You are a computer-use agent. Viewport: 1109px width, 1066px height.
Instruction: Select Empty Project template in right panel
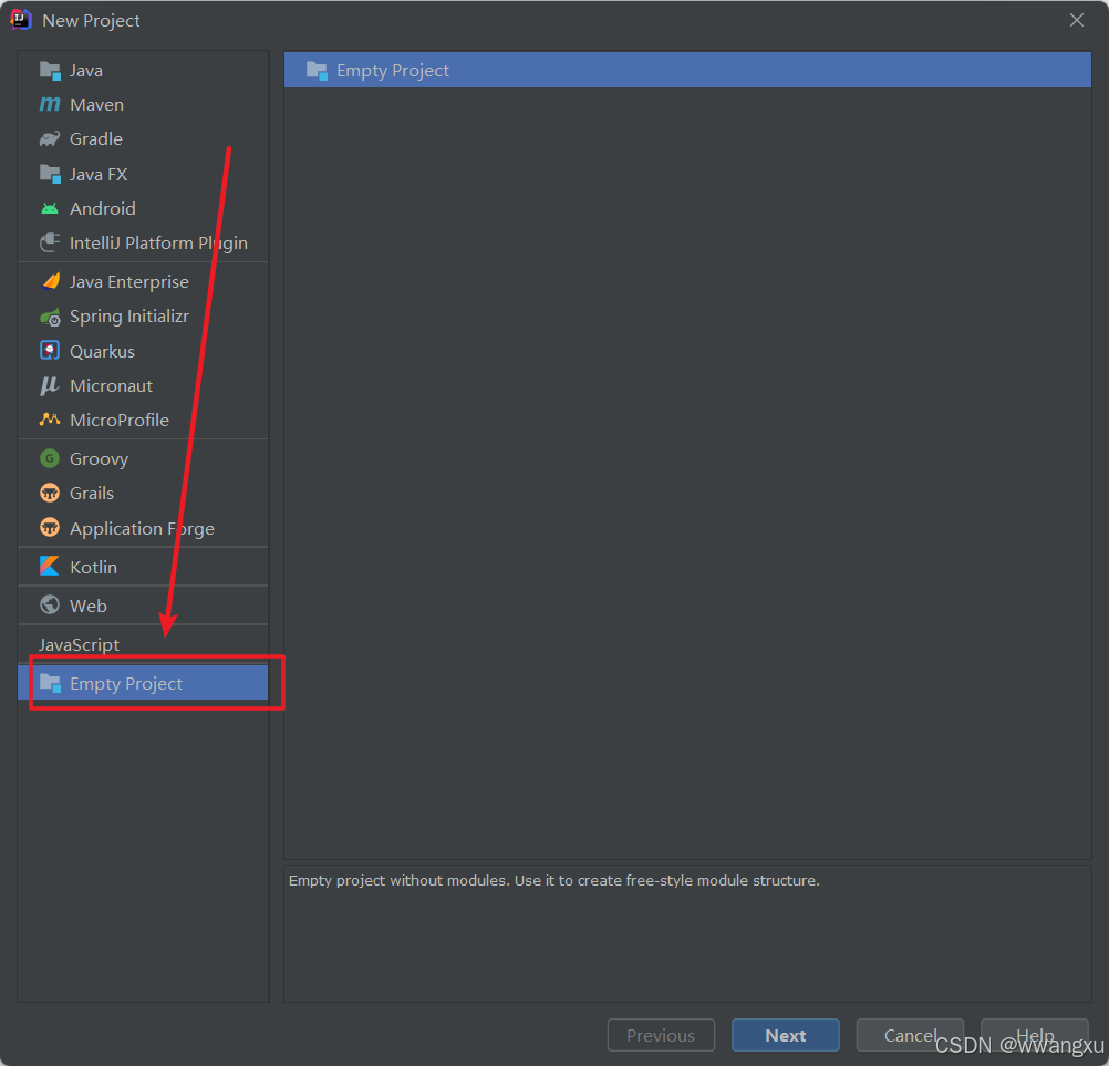687,70
